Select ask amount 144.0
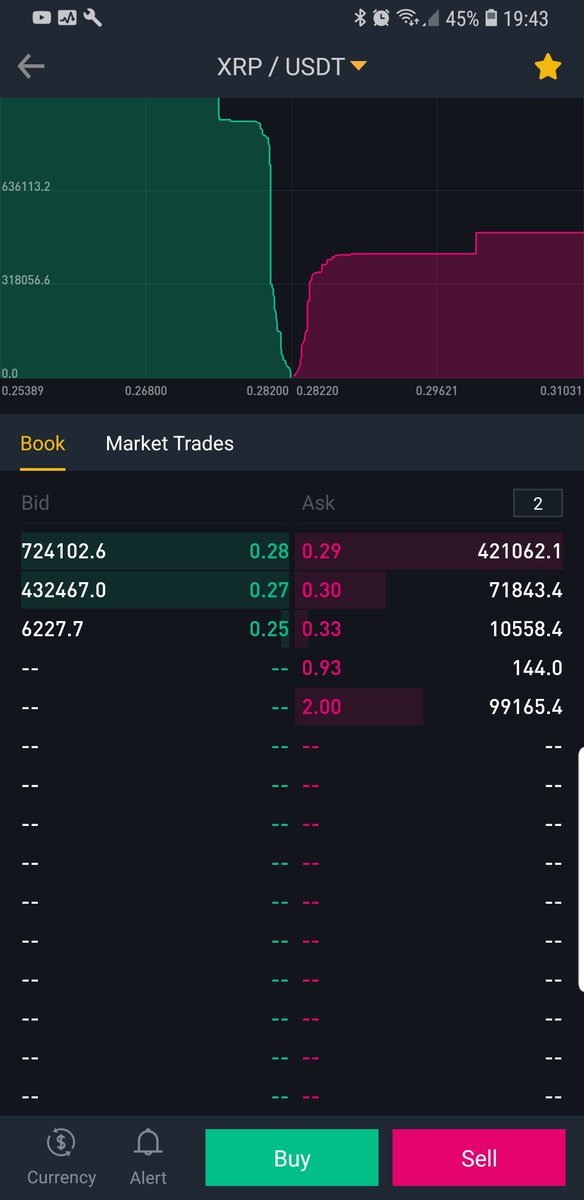 [x=535, y=668]
